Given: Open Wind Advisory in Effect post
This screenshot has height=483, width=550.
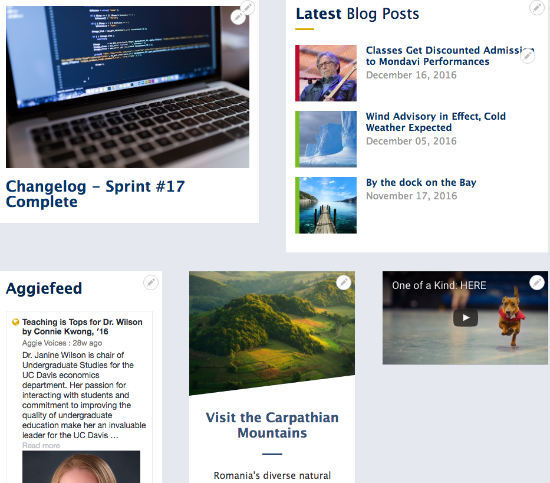Looking at the screenshot, I should (436, 122).
